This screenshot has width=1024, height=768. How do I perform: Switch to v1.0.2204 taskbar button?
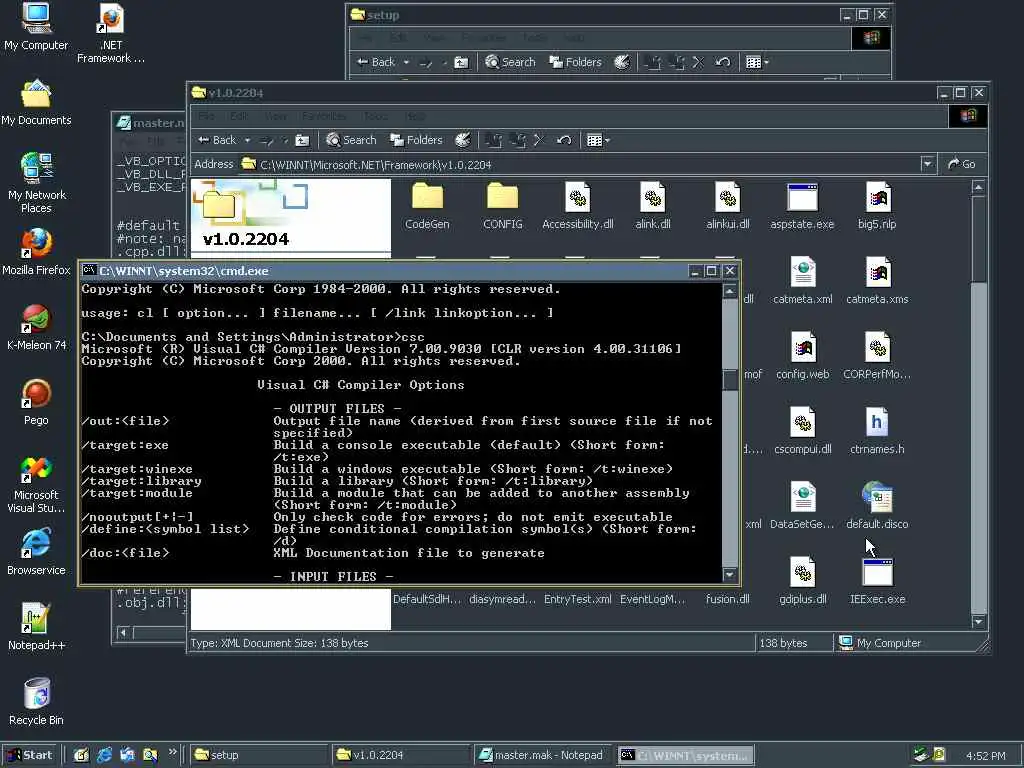click(x=401, y=755)
